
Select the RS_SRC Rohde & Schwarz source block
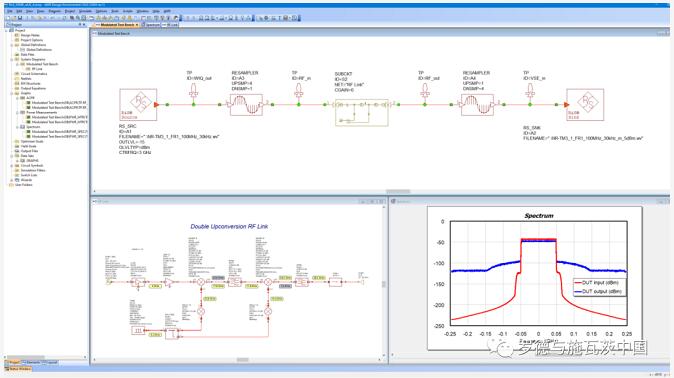pyautogui.click(x=138, y=104)
